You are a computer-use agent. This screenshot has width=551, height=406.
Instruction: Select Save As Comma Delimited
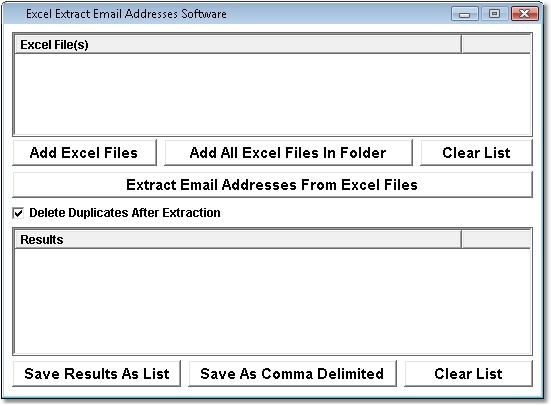pyautogui.click(x=292, y=374)
